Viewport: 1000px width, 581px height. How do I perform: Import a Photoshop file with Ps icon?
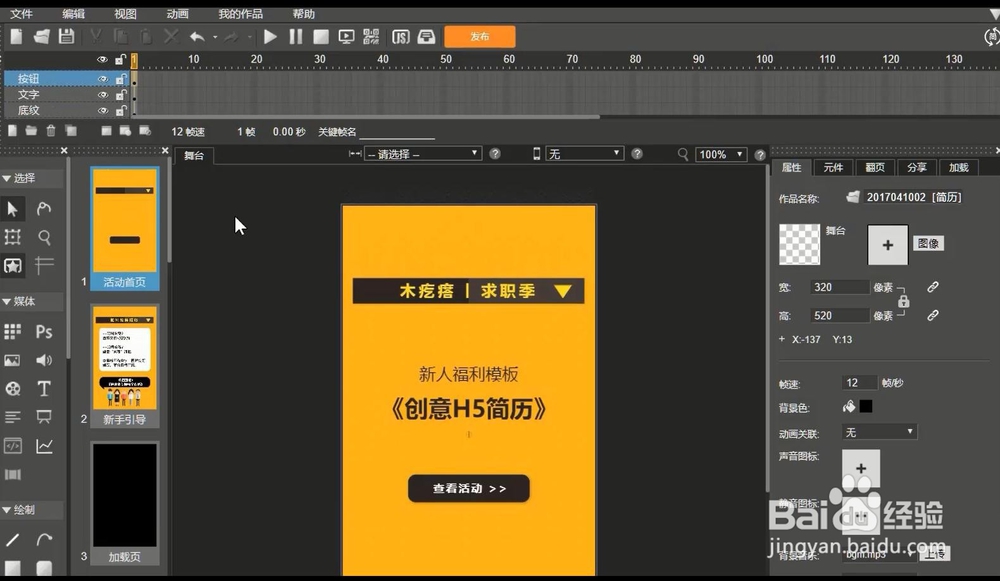tap(44, 332)
